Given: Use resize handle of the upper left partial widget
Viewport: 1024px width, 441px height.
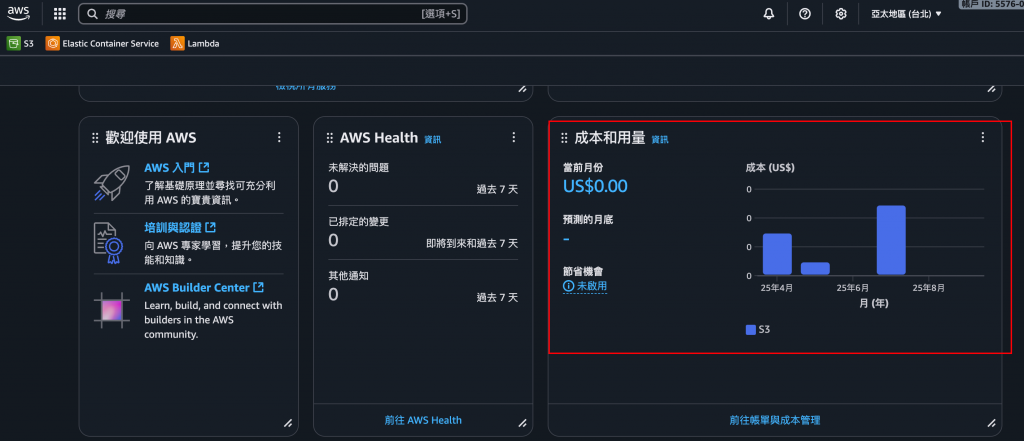Looking at the screenshot, I should point(522,89).
